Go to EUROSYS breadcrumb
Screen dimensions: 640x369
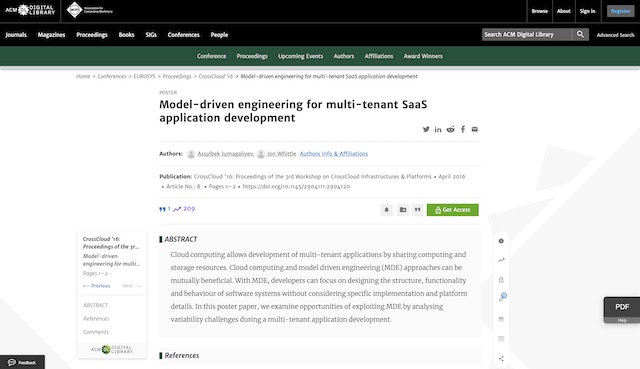144,76
